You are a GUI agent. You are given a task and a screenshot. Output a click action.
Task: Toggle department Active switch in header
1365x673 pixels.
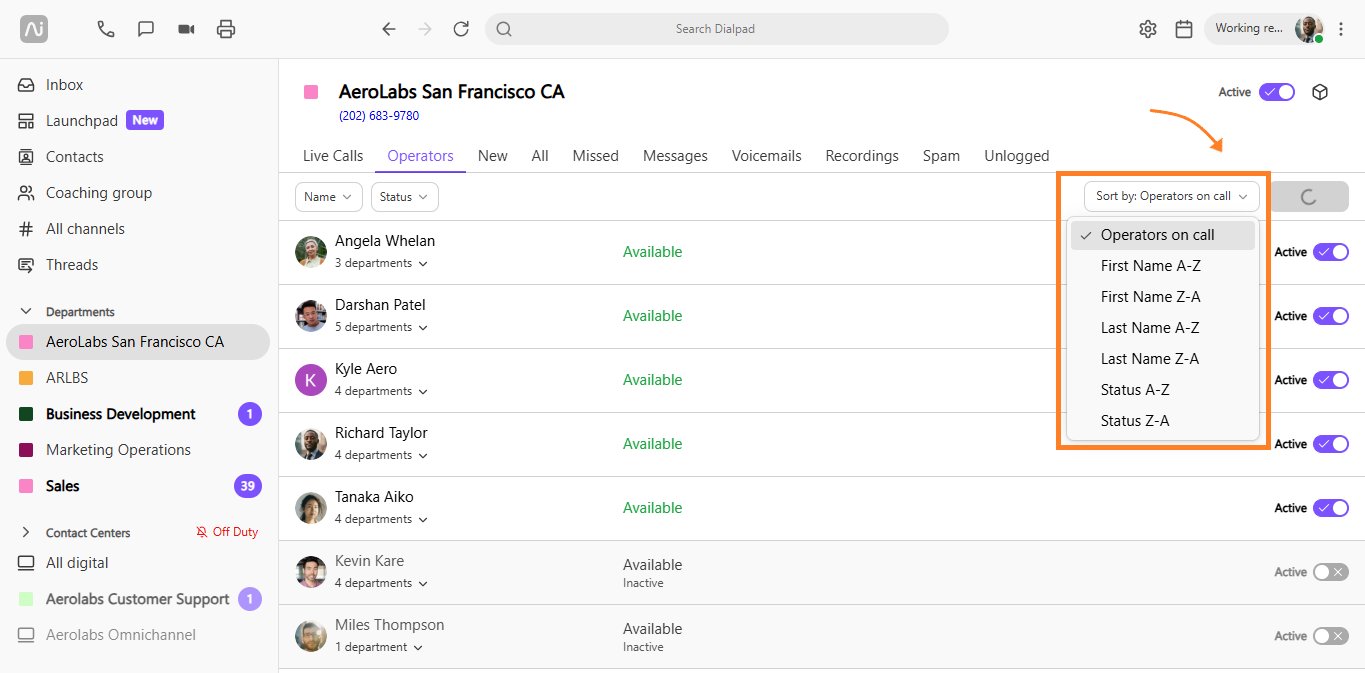1277,92
